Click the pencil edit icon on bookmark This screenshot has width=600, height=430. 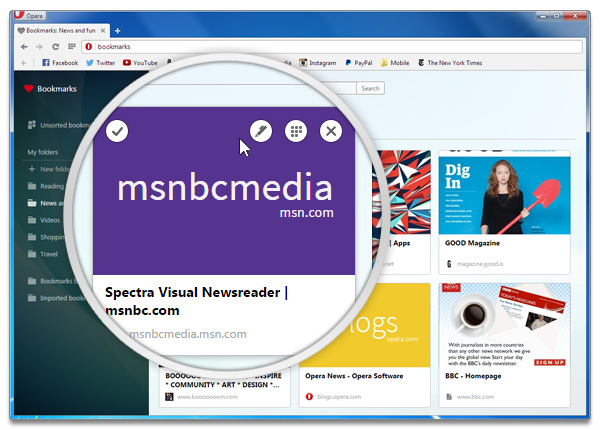point(261,131)
